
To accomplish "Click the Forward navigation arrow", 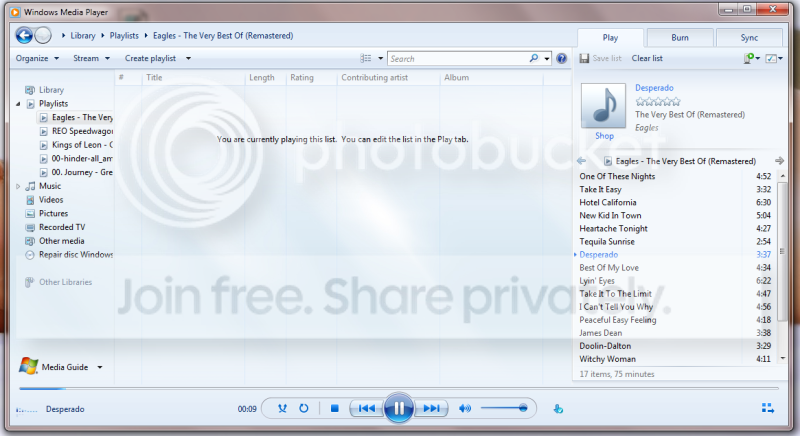I will pos(43,35).
